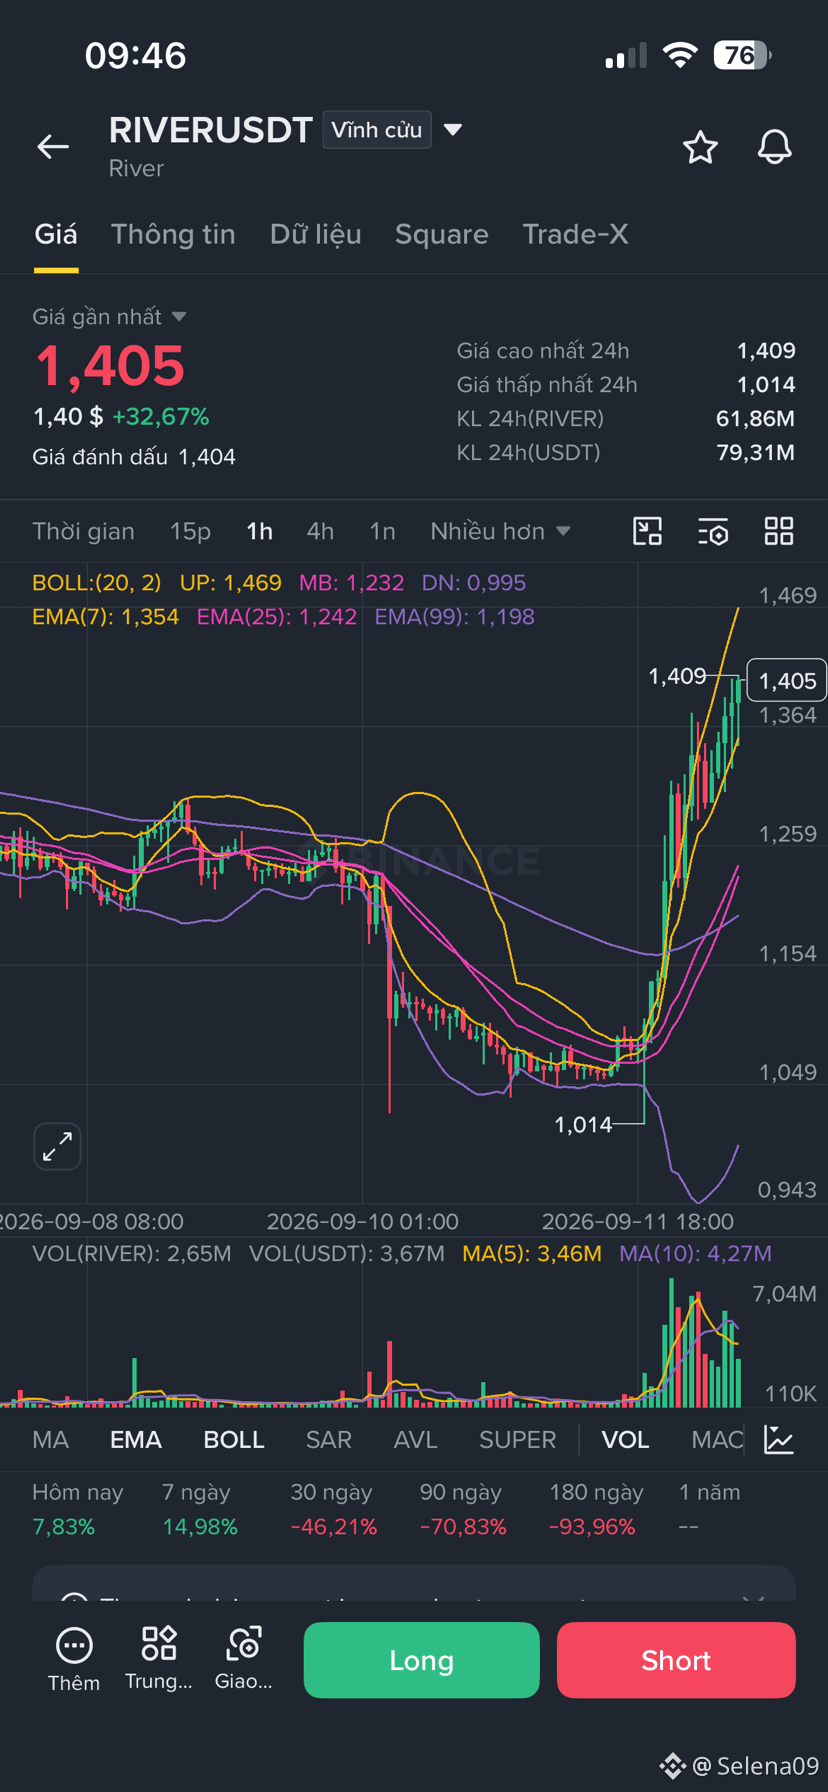The image size is (828, 1792).
Task: Toggle the VOL sub-indicator
Action: [x=625, y=1440]
